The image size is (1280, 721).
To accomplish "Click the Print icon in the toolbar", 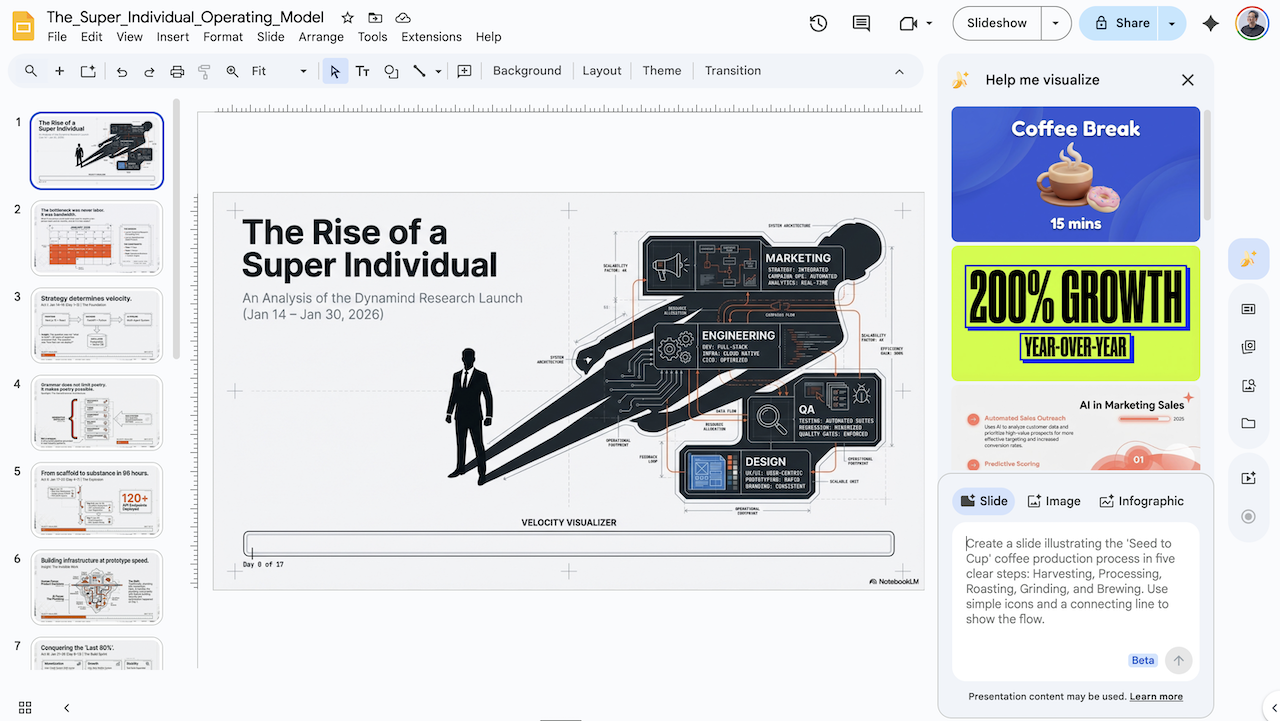I will (177, 71).
